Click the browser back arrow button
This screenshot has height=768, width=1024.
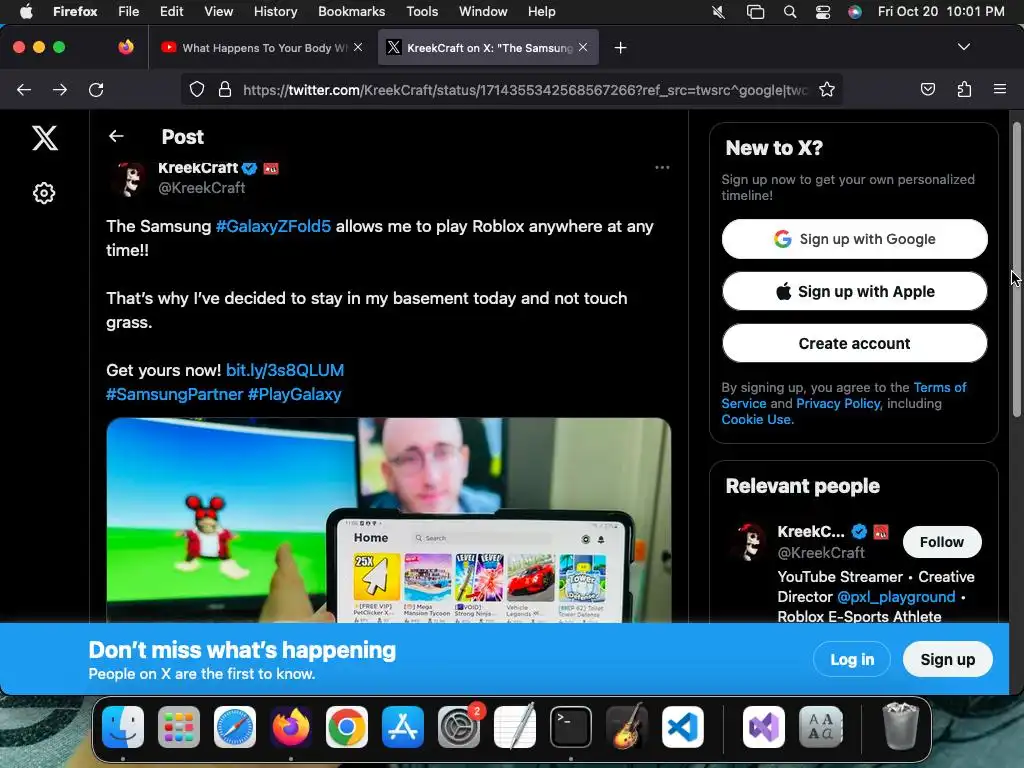pyautogui.click(x=24, y=90)
